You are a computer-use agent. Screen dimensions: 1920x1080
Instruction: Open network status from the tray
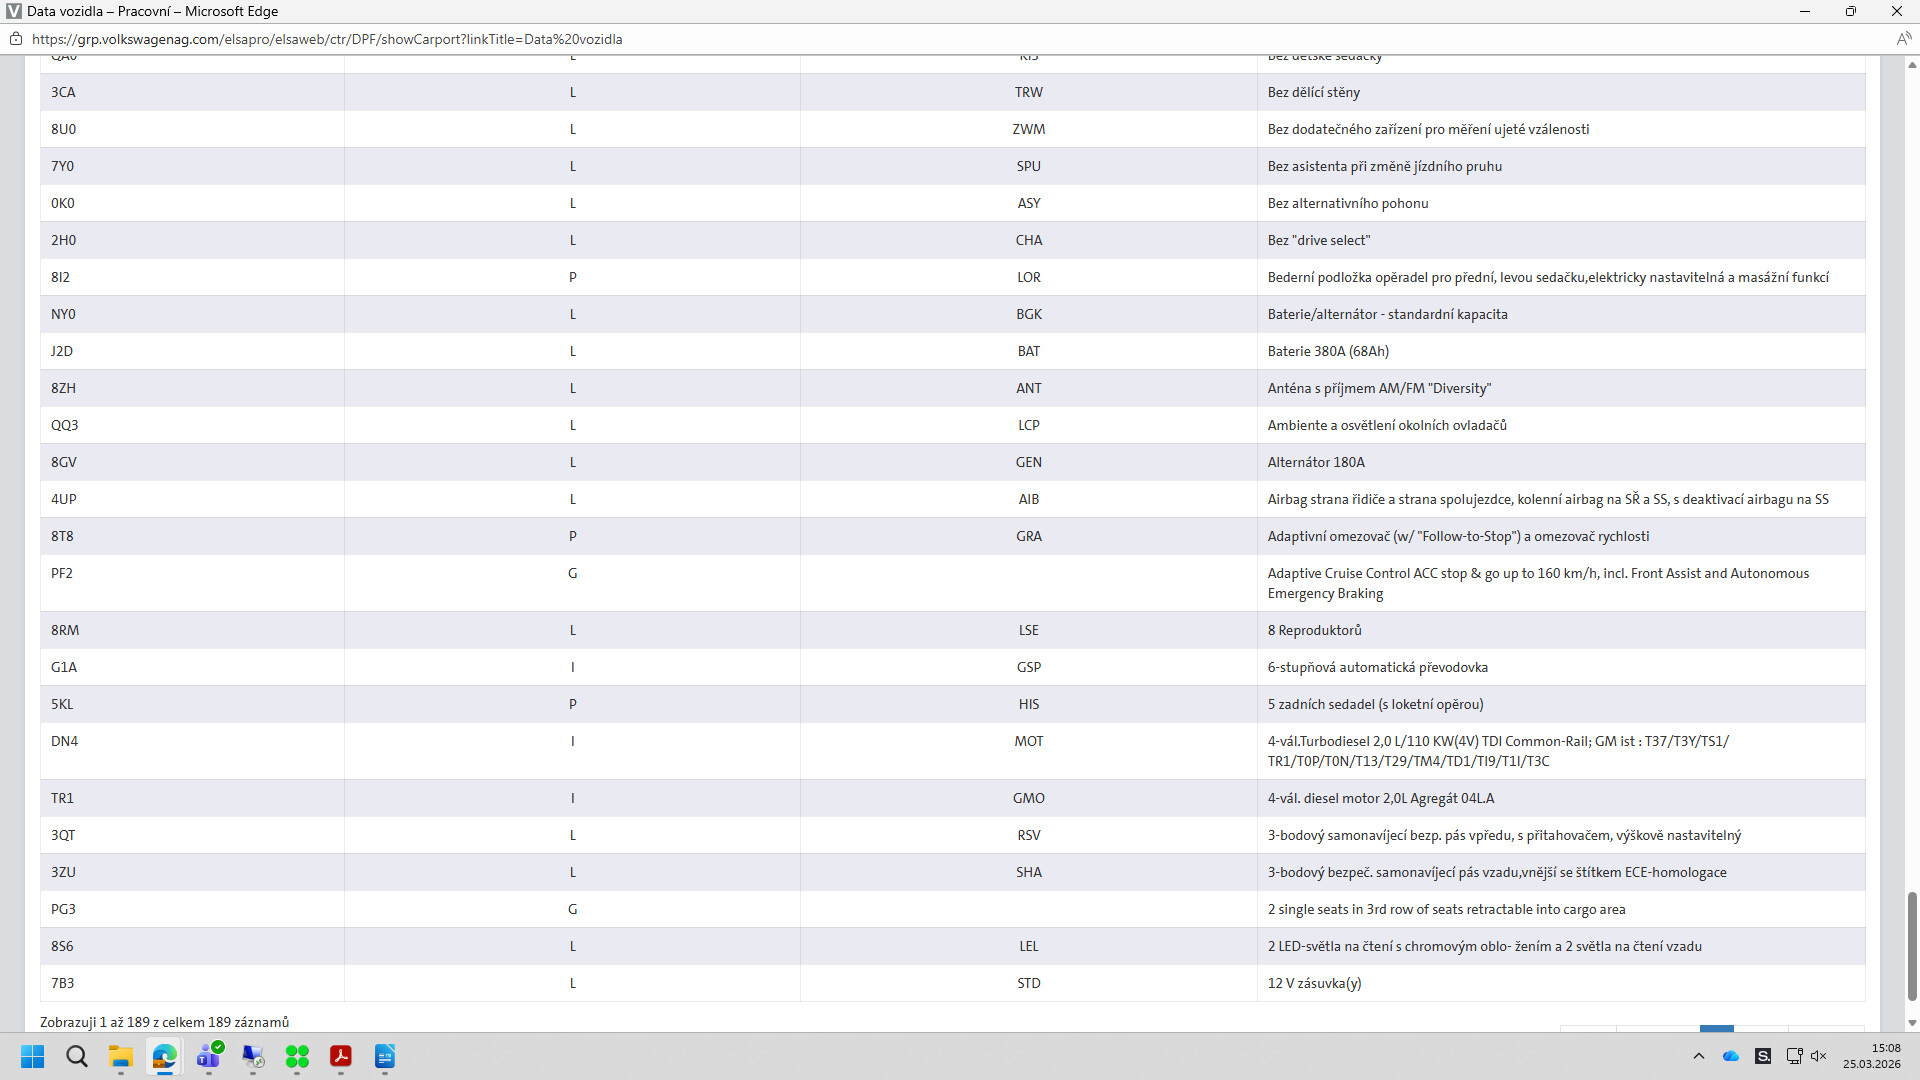pos(1794,1056)
